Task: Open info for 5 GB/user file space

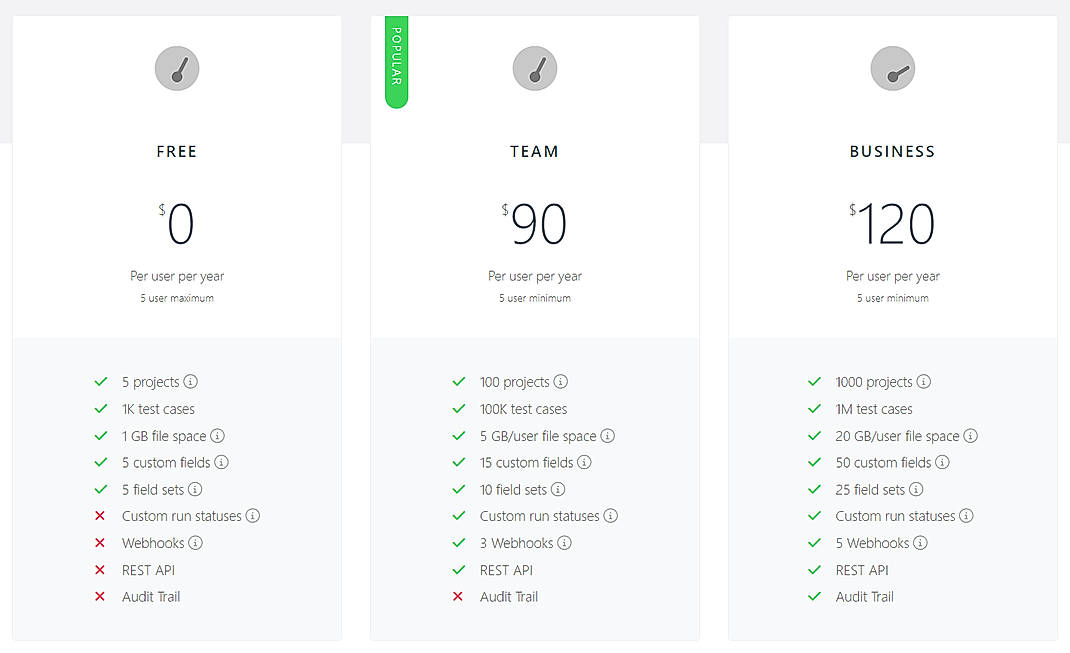Action: (x=608, y=436)
